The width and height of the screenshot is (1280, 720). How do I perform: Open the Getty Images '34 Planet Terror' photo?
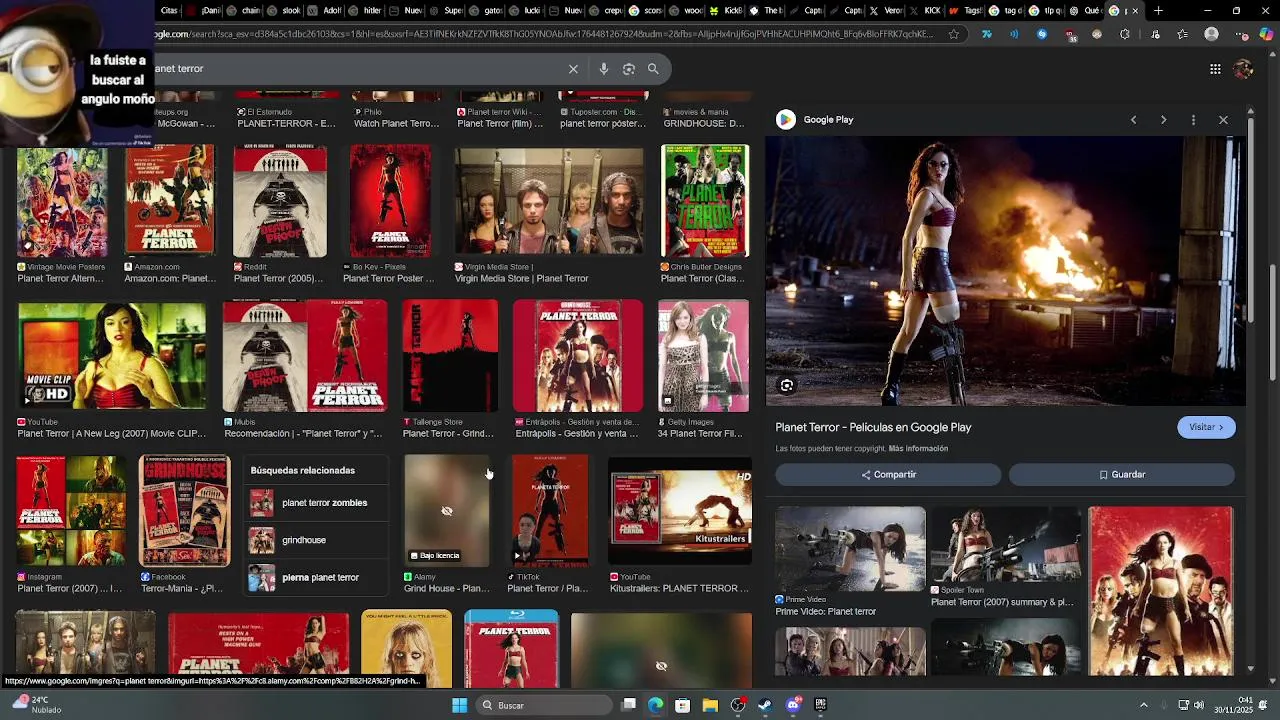[703, 356]
